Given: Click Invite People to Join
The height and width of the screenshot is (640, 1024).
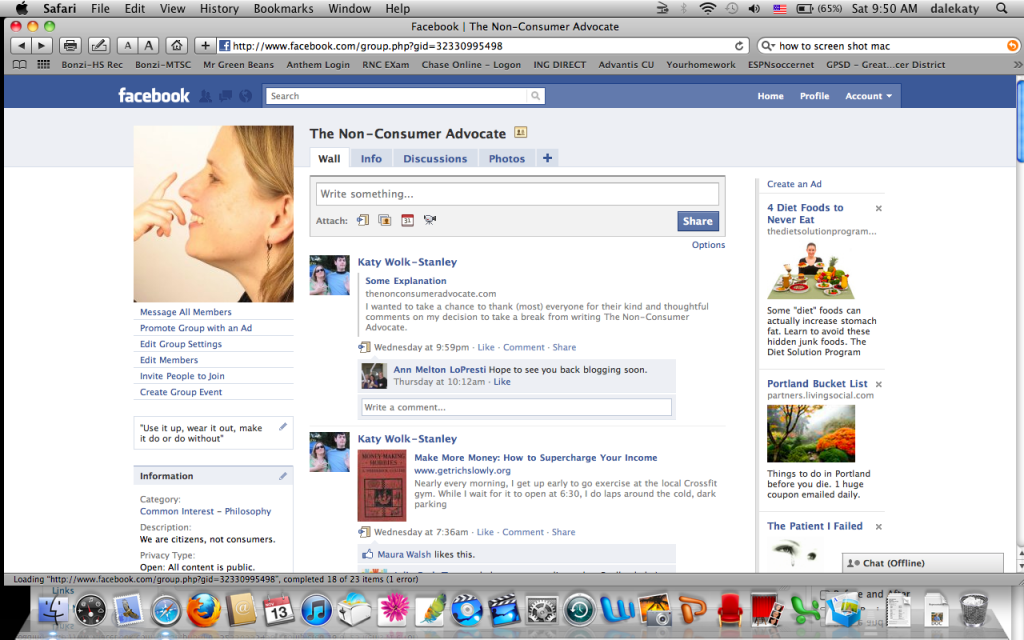Looking at the screenshot, I should pos(182,376).
